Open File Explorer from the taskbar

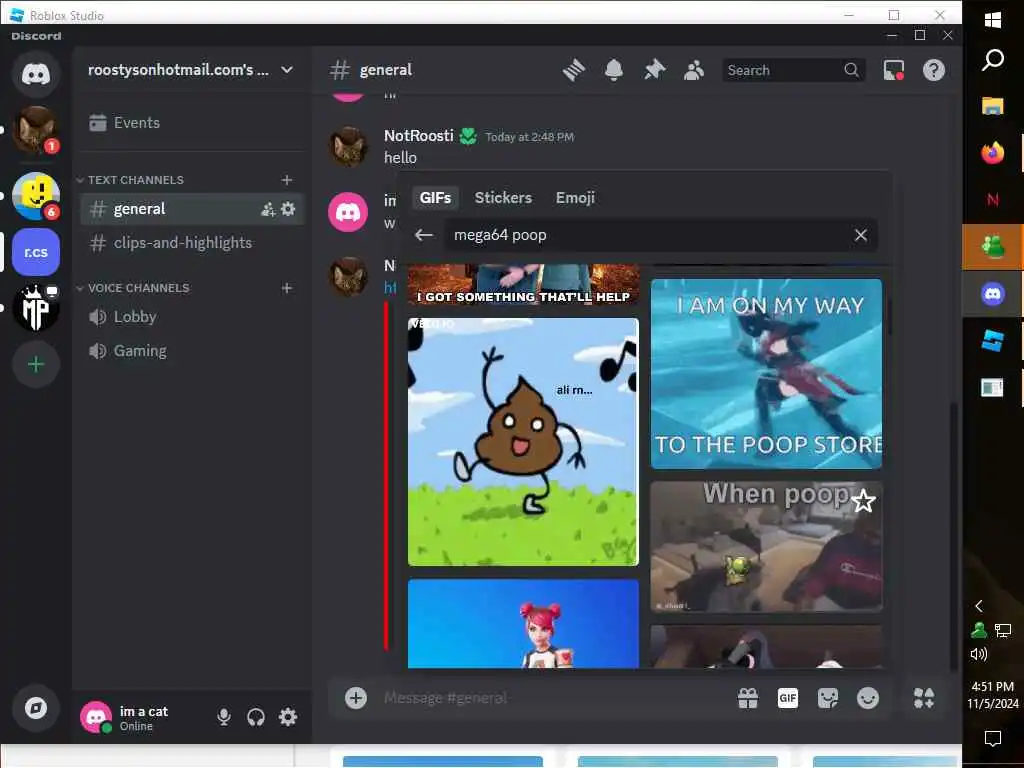[x=993, y=106]
